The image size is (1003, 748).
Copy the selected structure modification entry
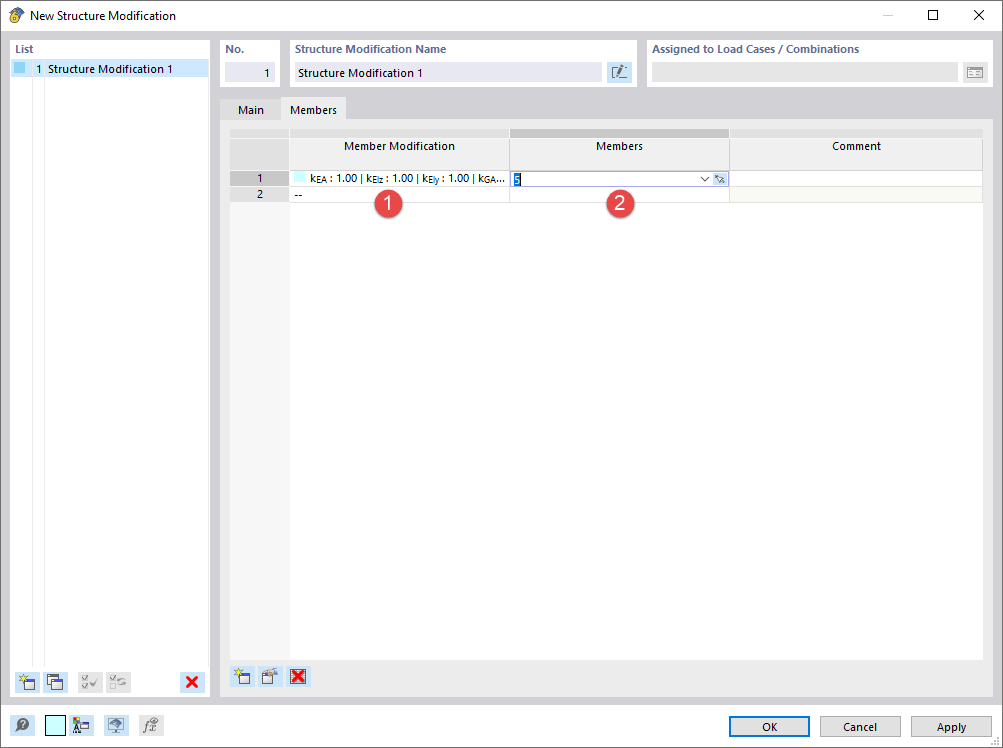coord(55,682)
